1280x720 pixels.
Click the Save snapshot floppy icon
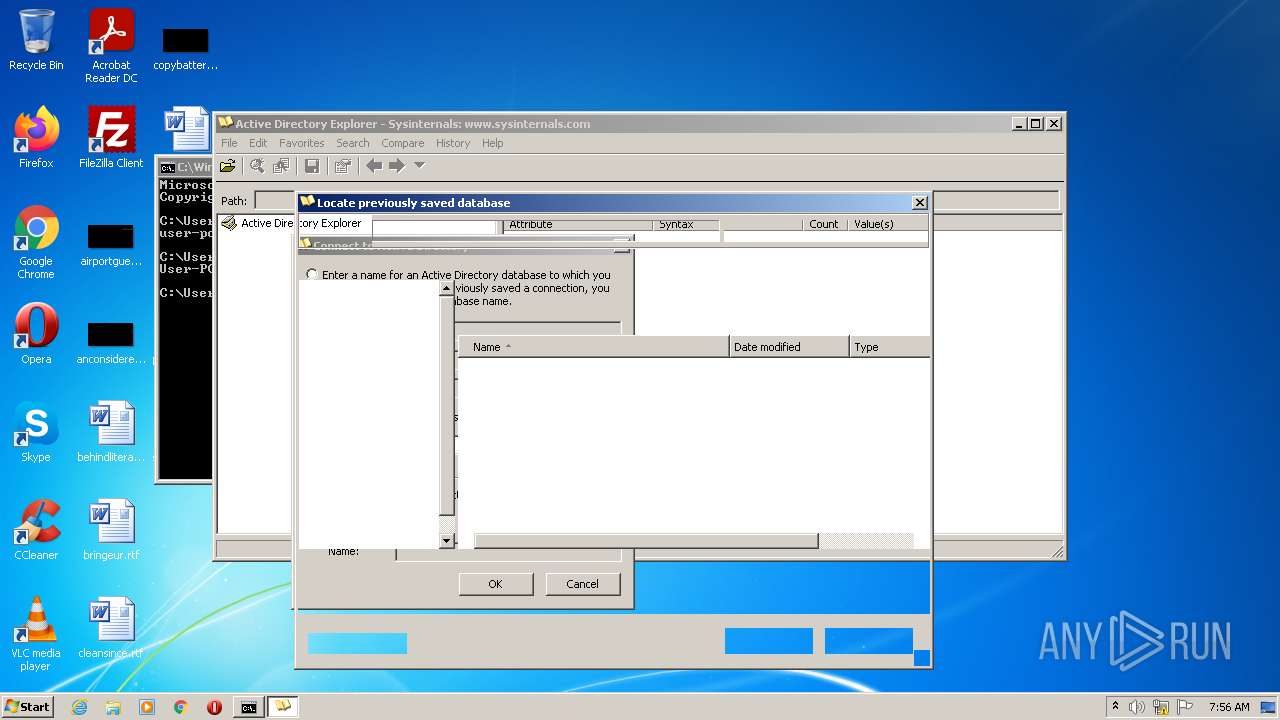312,166
